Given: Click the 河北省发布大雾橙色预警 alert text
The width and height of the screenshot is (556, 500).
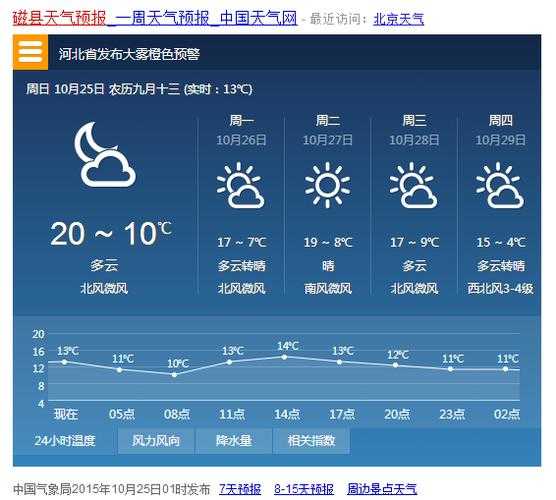Looking at the screenshot, I should [129, 54].
